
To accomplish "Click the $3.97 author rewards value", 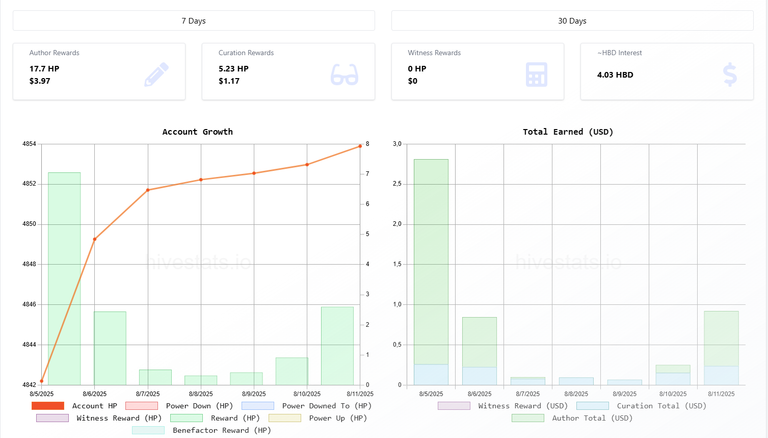I will [x=40, y=81].
